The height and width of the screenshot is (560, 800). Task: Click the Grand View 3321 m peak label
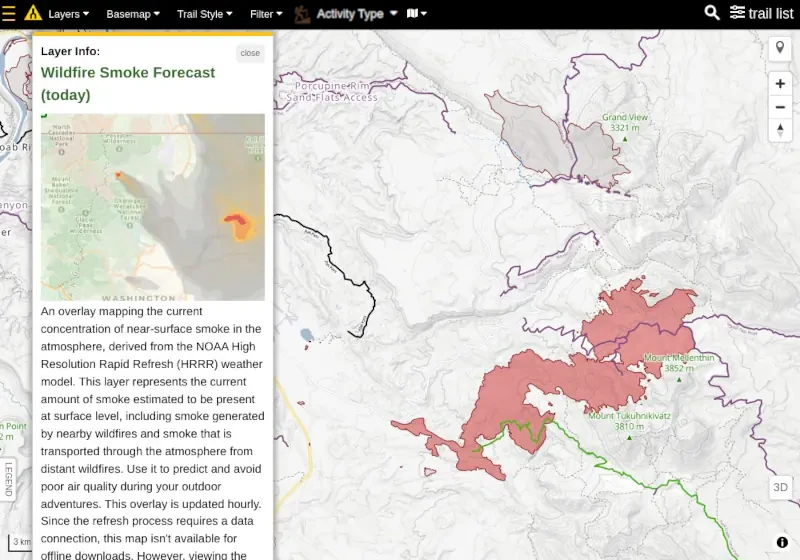[624, 122]
